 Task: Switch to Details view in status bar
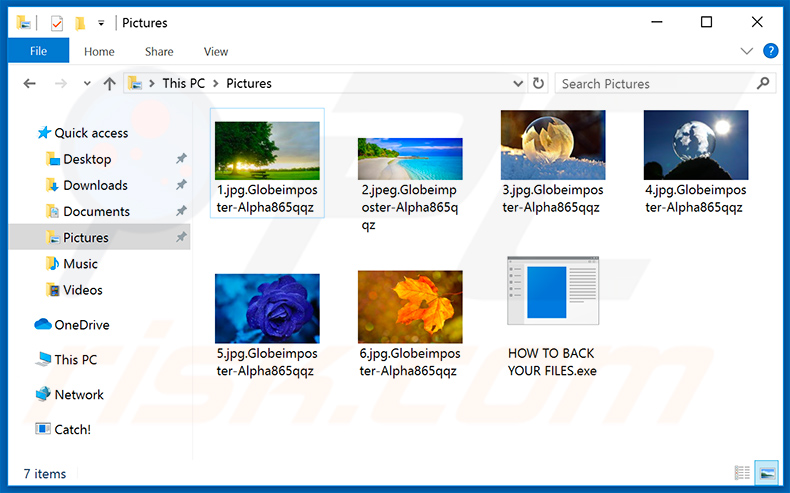(742, 473)
